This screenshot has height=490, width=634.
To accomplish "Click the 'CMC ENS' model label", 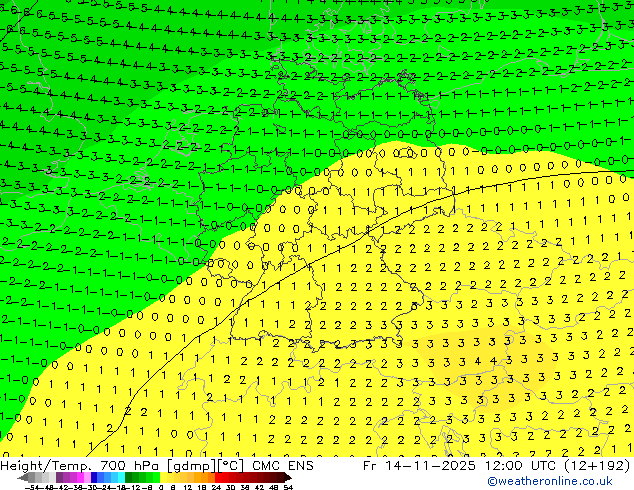I will (283, 466).
